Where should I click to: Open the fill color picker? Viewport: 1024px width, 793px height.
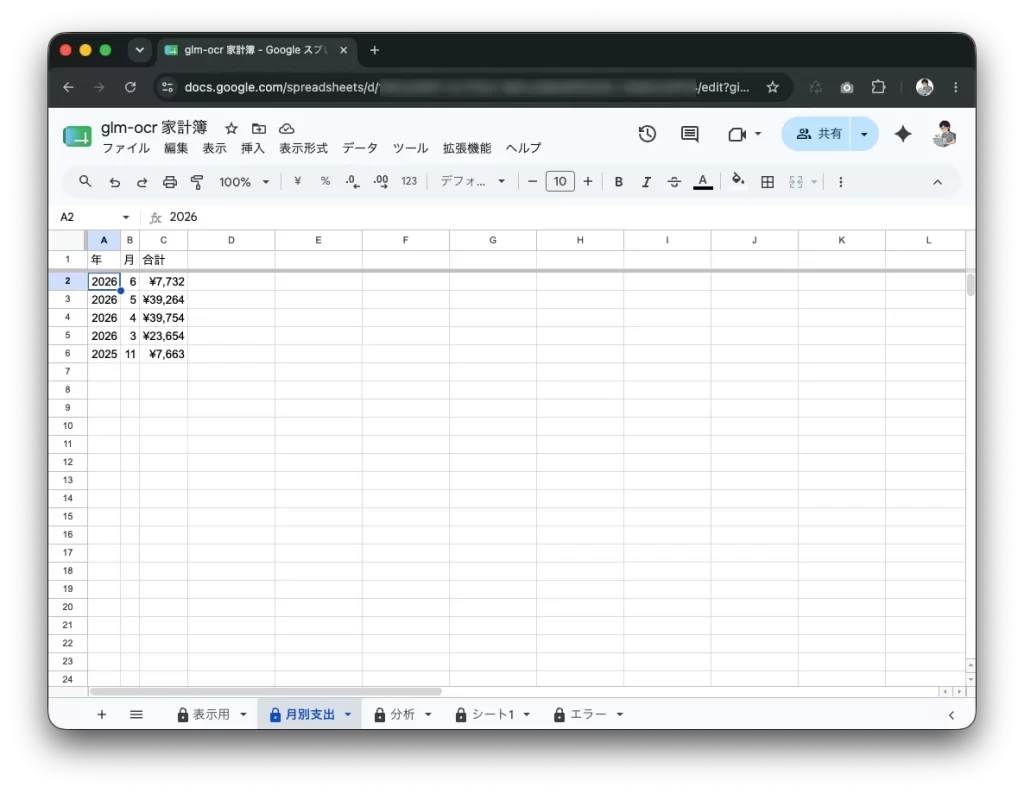click(x=738, y=180)
